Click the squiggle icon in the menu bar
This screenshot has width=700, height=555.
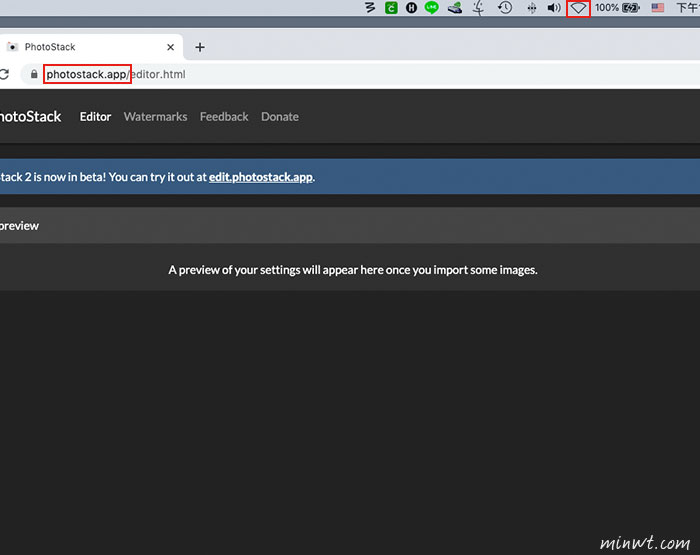(370, 8)
